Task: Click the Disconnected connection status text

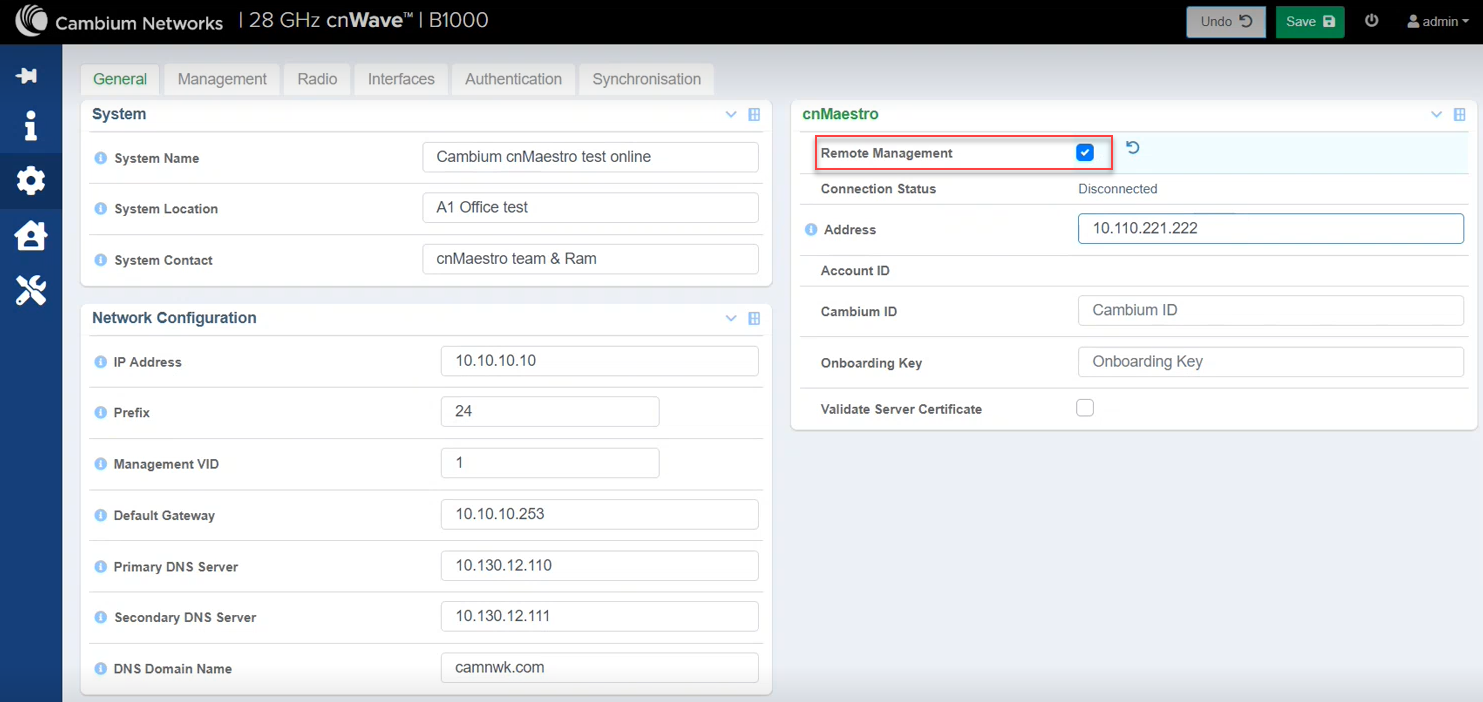Action: (x=1118, y=189)
